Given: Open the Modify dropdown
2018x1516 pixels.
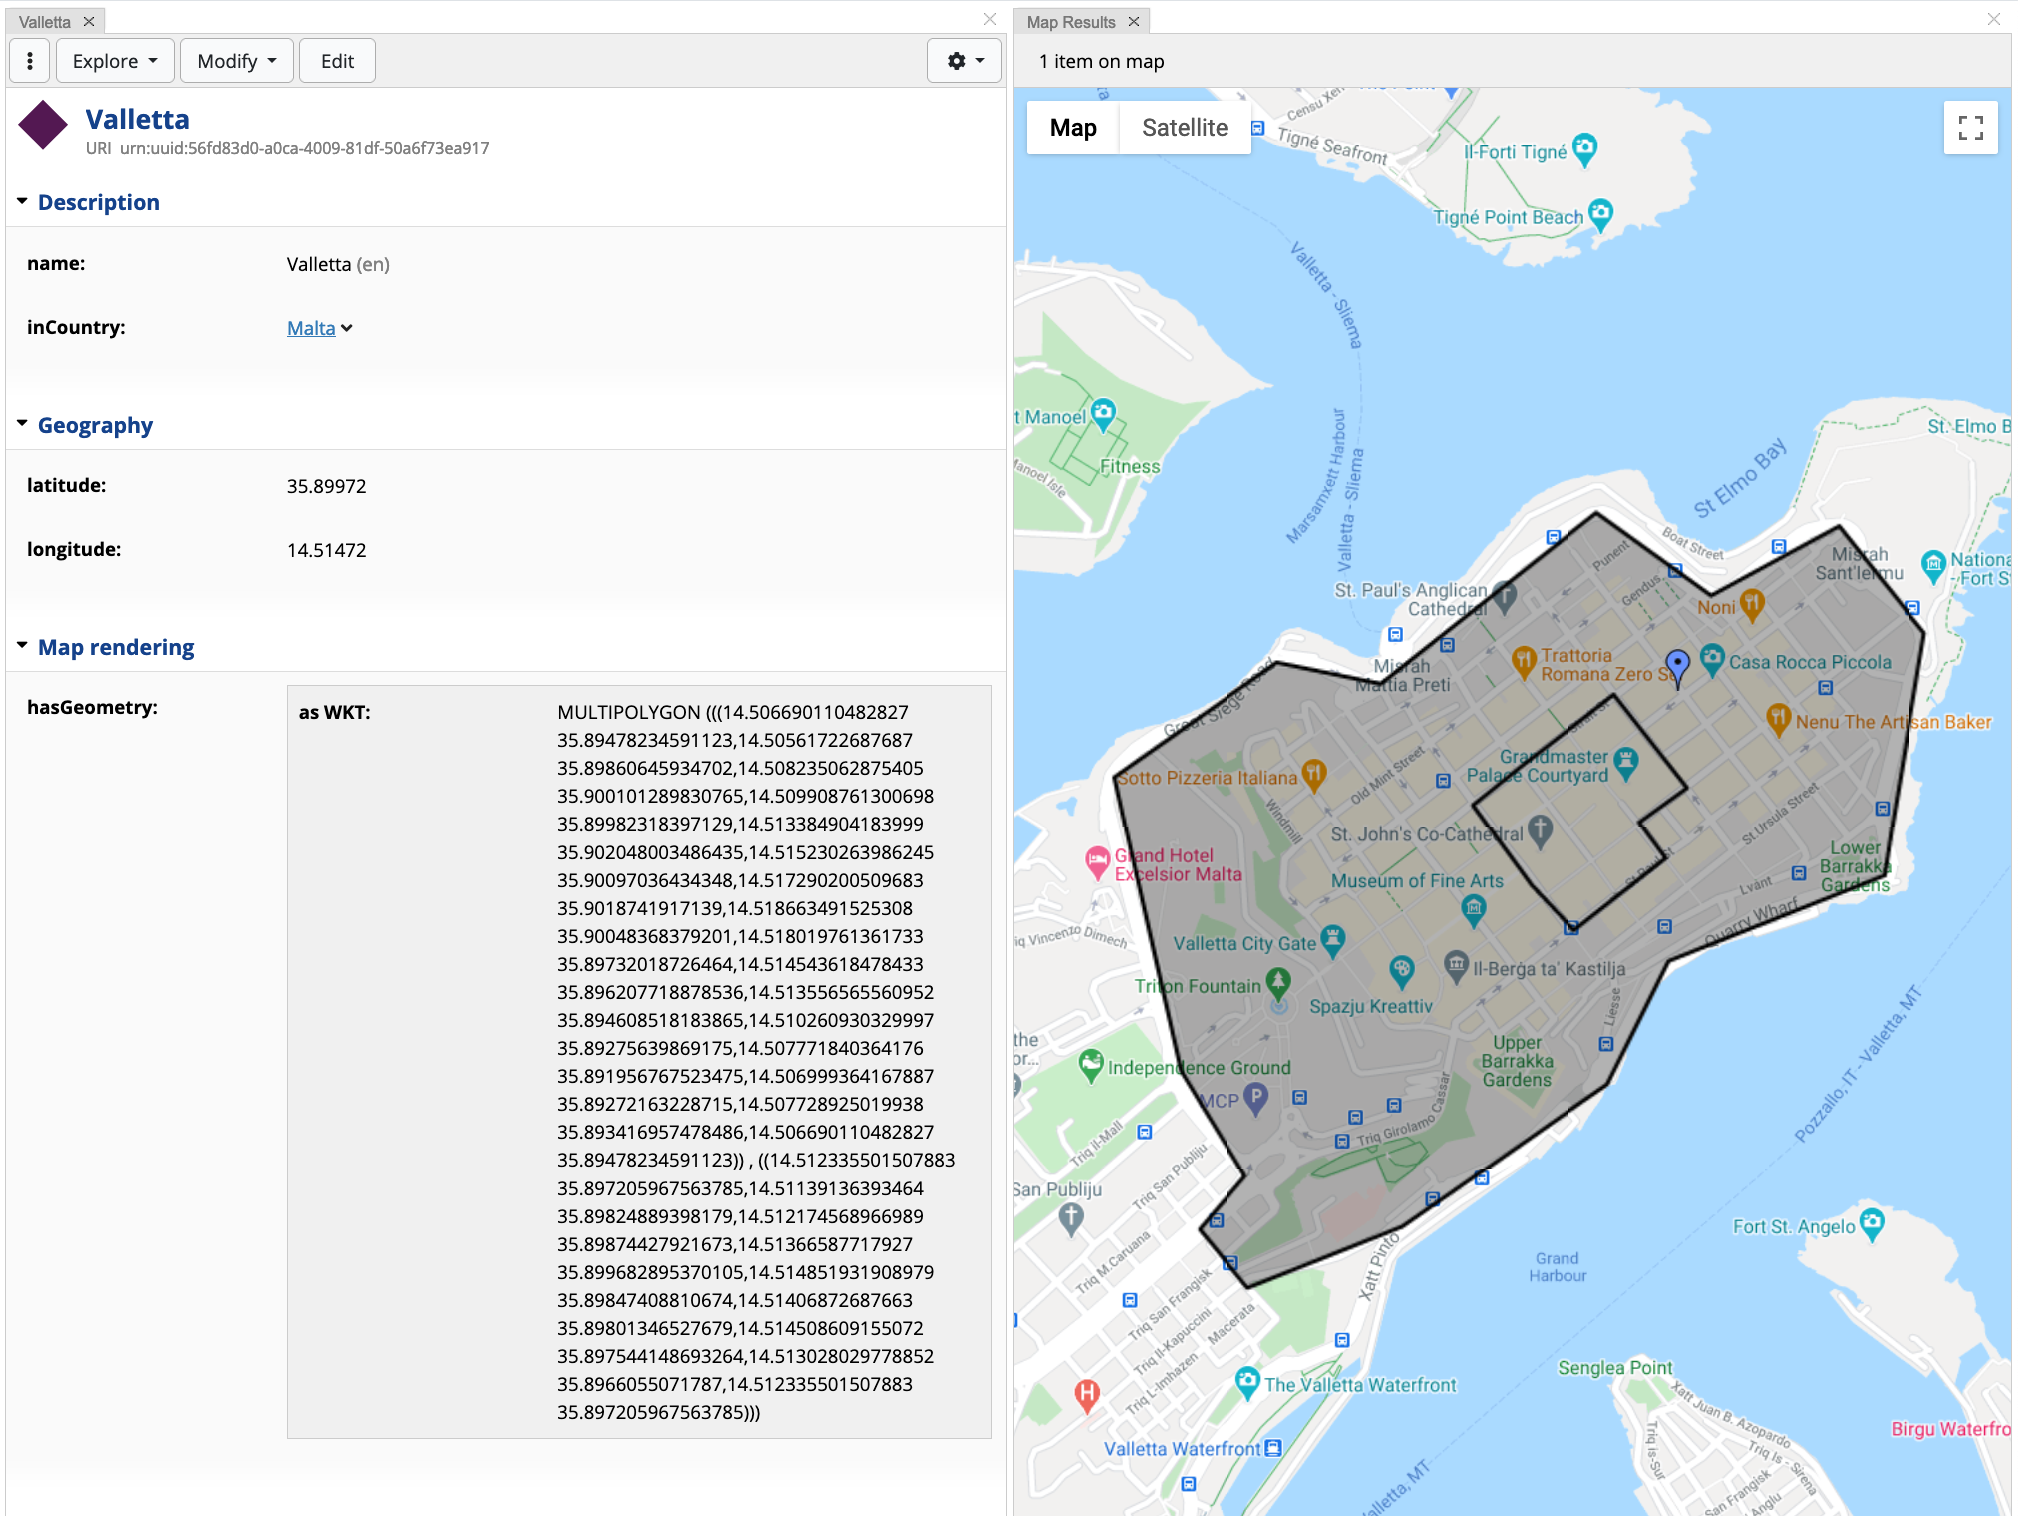Looking at the screenshot, I should pyautogui.click(x=236, y=61).
